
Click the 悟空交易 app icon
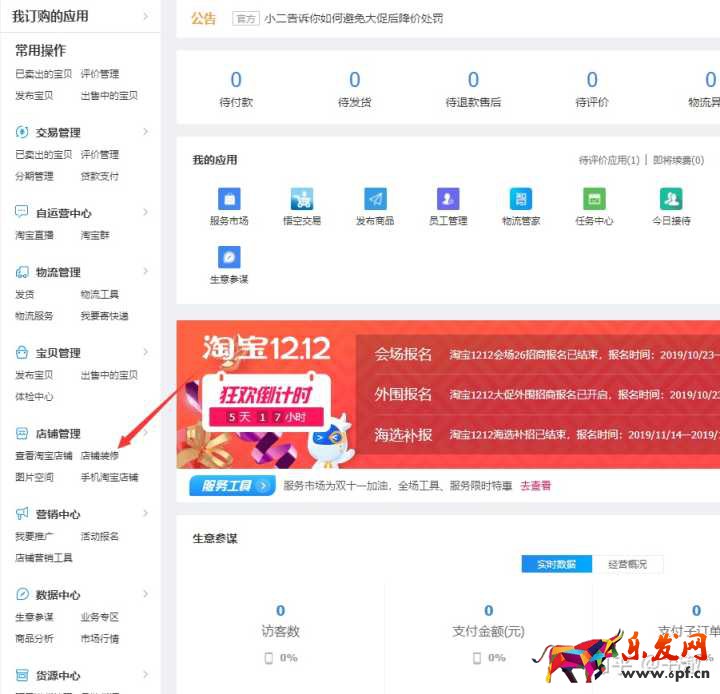(302, 199)
